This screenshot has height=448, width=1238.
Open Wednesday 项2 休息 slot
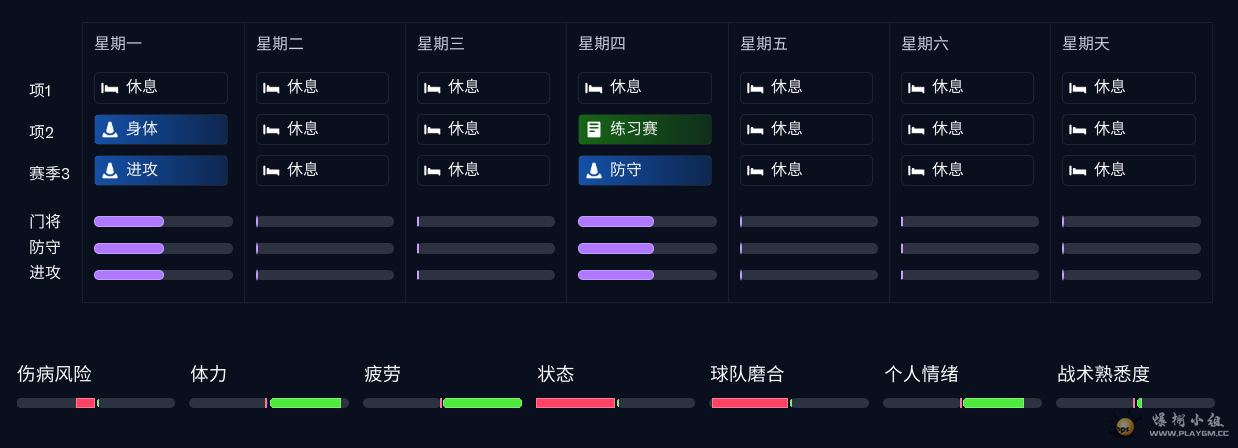click(x=483, y=129)
